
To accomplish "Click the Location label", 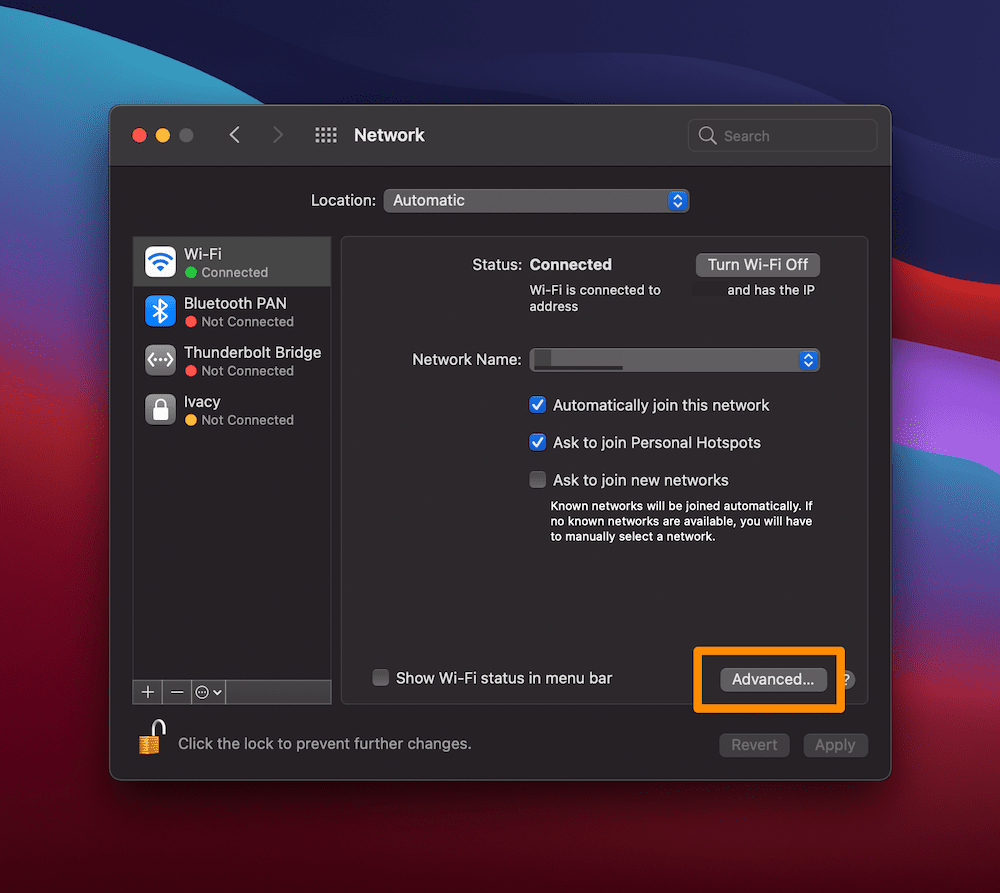I will (343, 200).
